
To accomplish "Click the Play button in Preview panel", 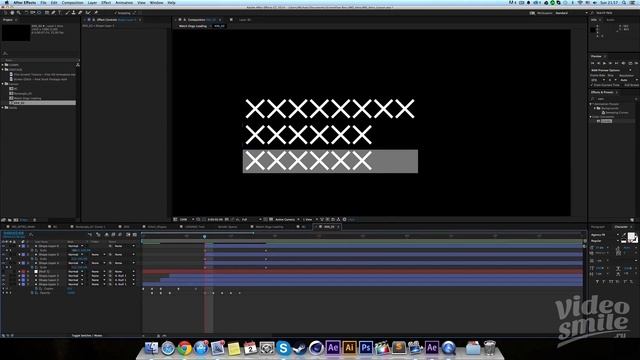I will (x=604, y=63).
